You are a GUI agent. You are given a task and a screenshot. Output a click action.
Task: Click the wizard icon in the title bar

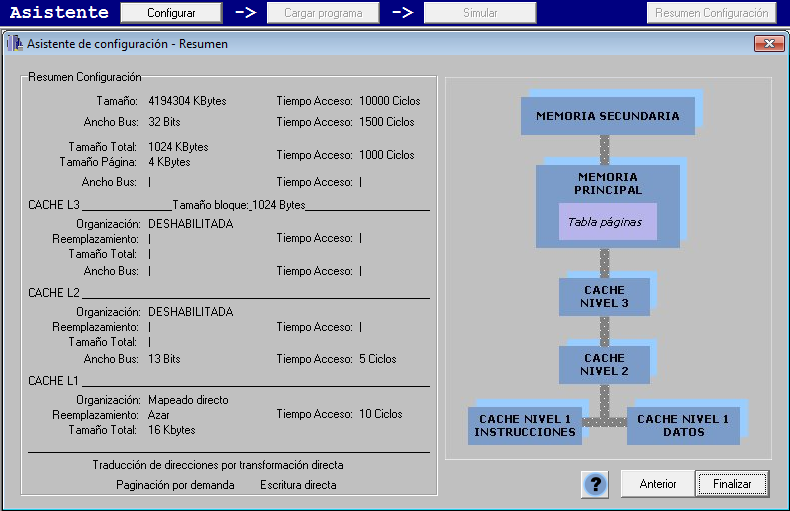point(15,43)
